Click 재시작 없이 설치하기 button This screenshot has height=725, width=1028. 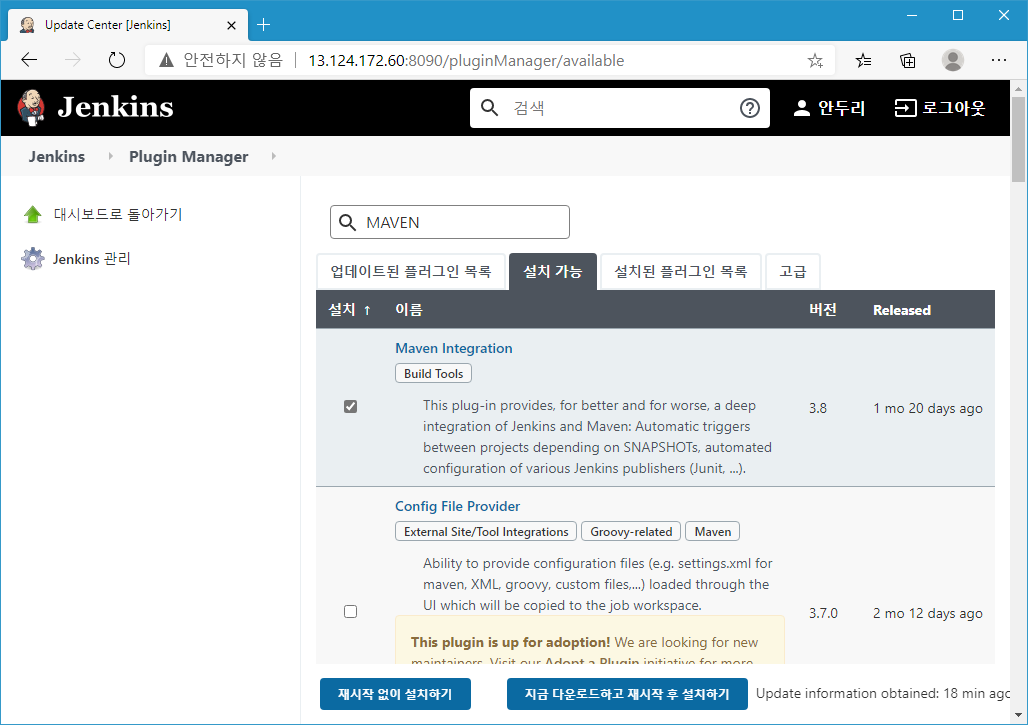pyautogui.click(x=395, y=694)
